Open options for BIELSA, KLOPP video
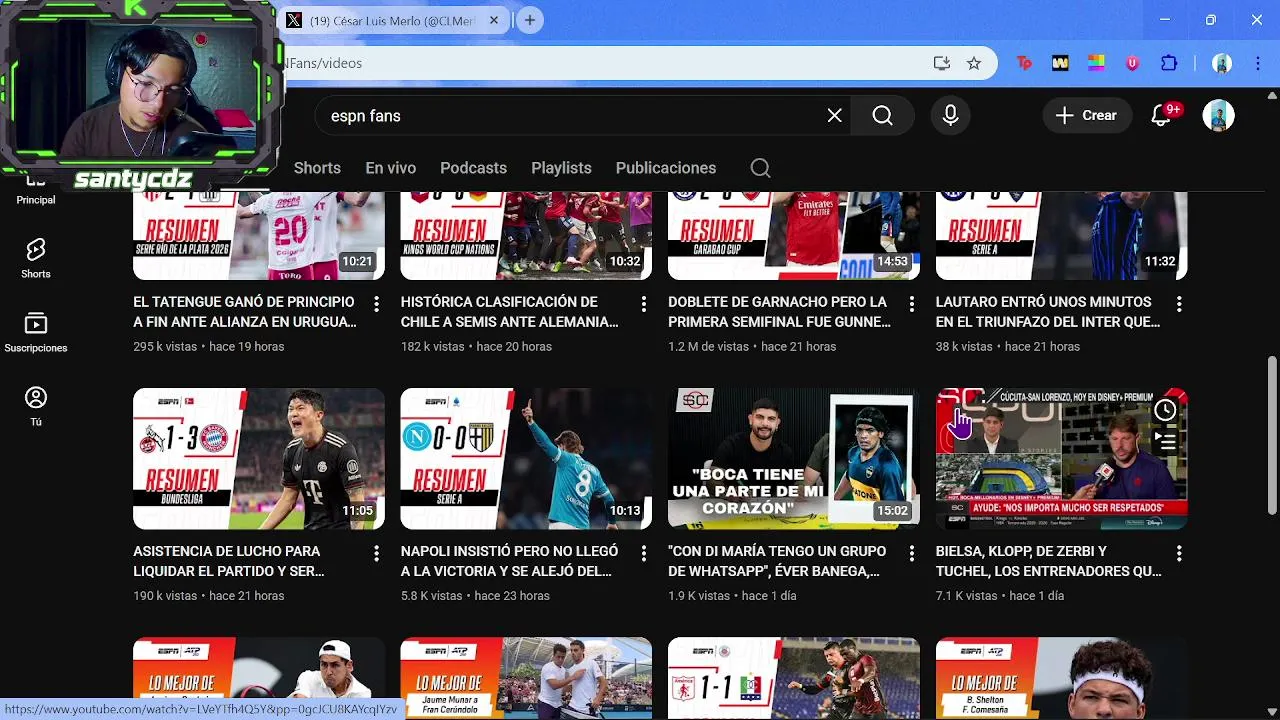Screen dimensions: 1280x720 click(1179, 553)
